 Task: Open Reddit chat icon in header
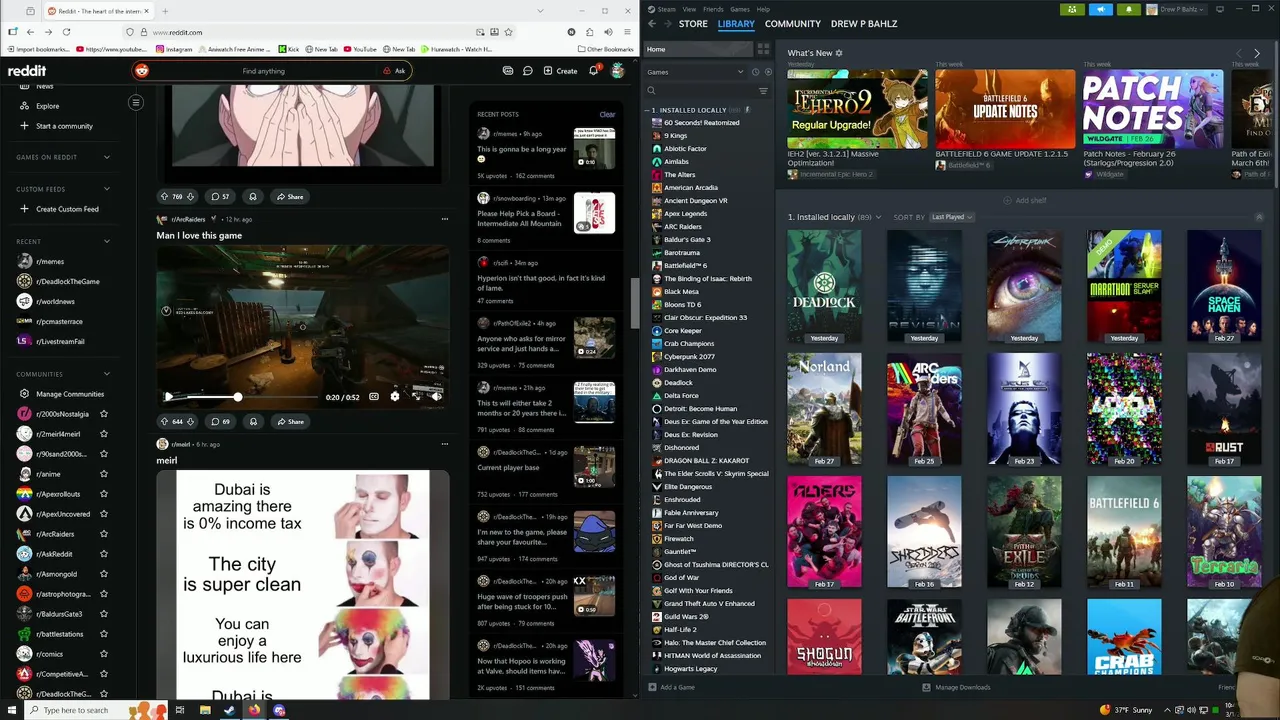coord(527,71)
